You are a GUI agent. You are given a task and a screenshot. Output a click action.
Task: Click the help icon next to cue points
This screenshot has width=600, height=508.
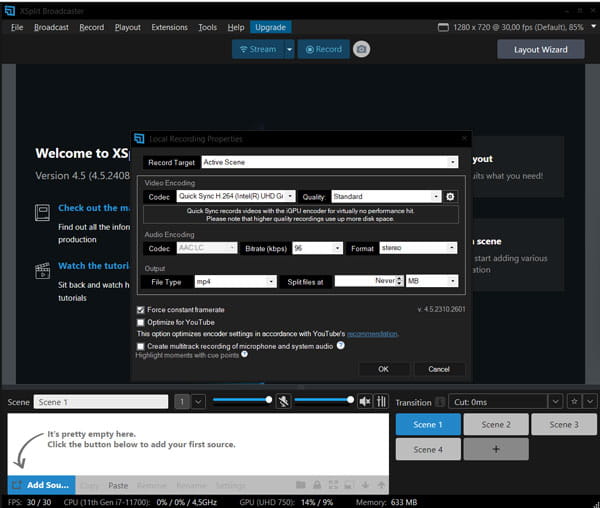[x=245, y=354]
